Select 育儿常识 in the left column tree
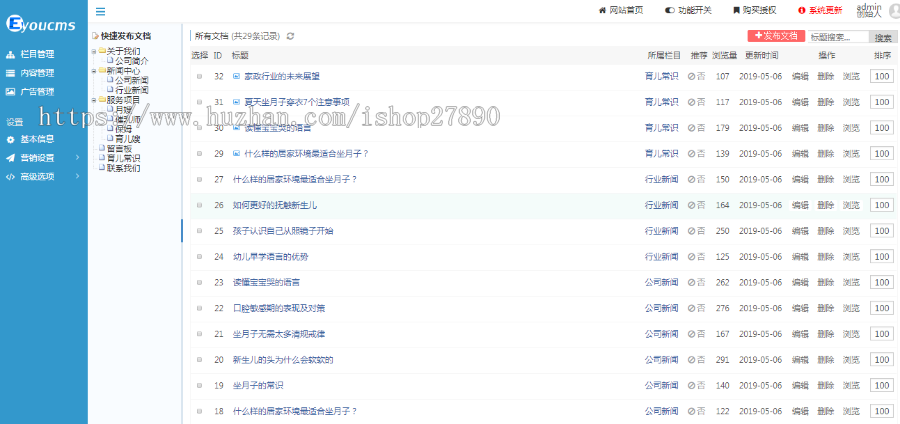The image size is (900, 424). (124, 158)
